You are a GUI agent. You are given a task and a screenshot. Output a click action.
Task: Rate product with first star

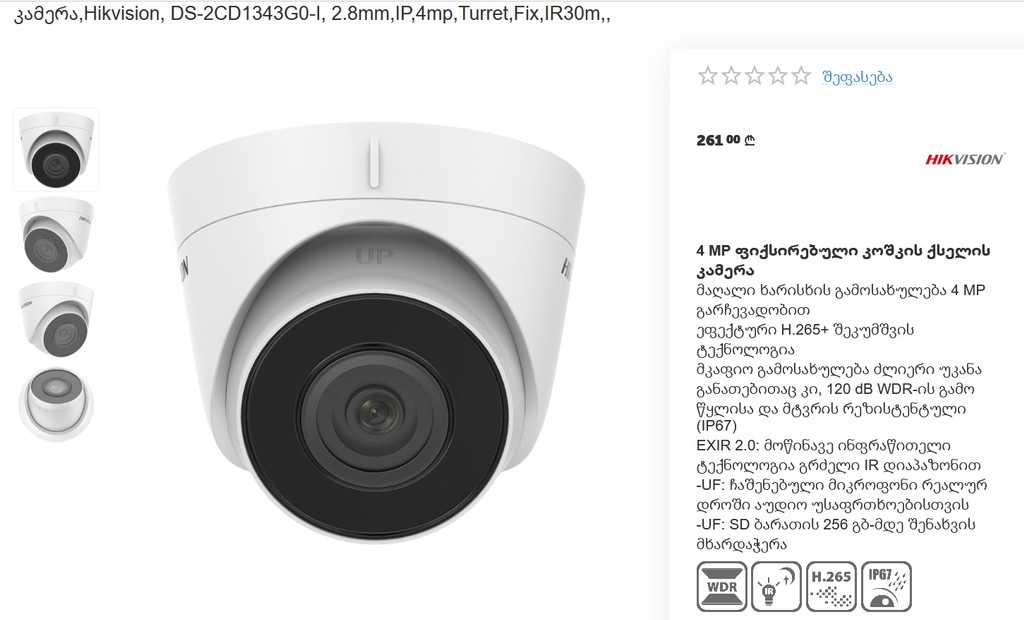coord(707,76)
